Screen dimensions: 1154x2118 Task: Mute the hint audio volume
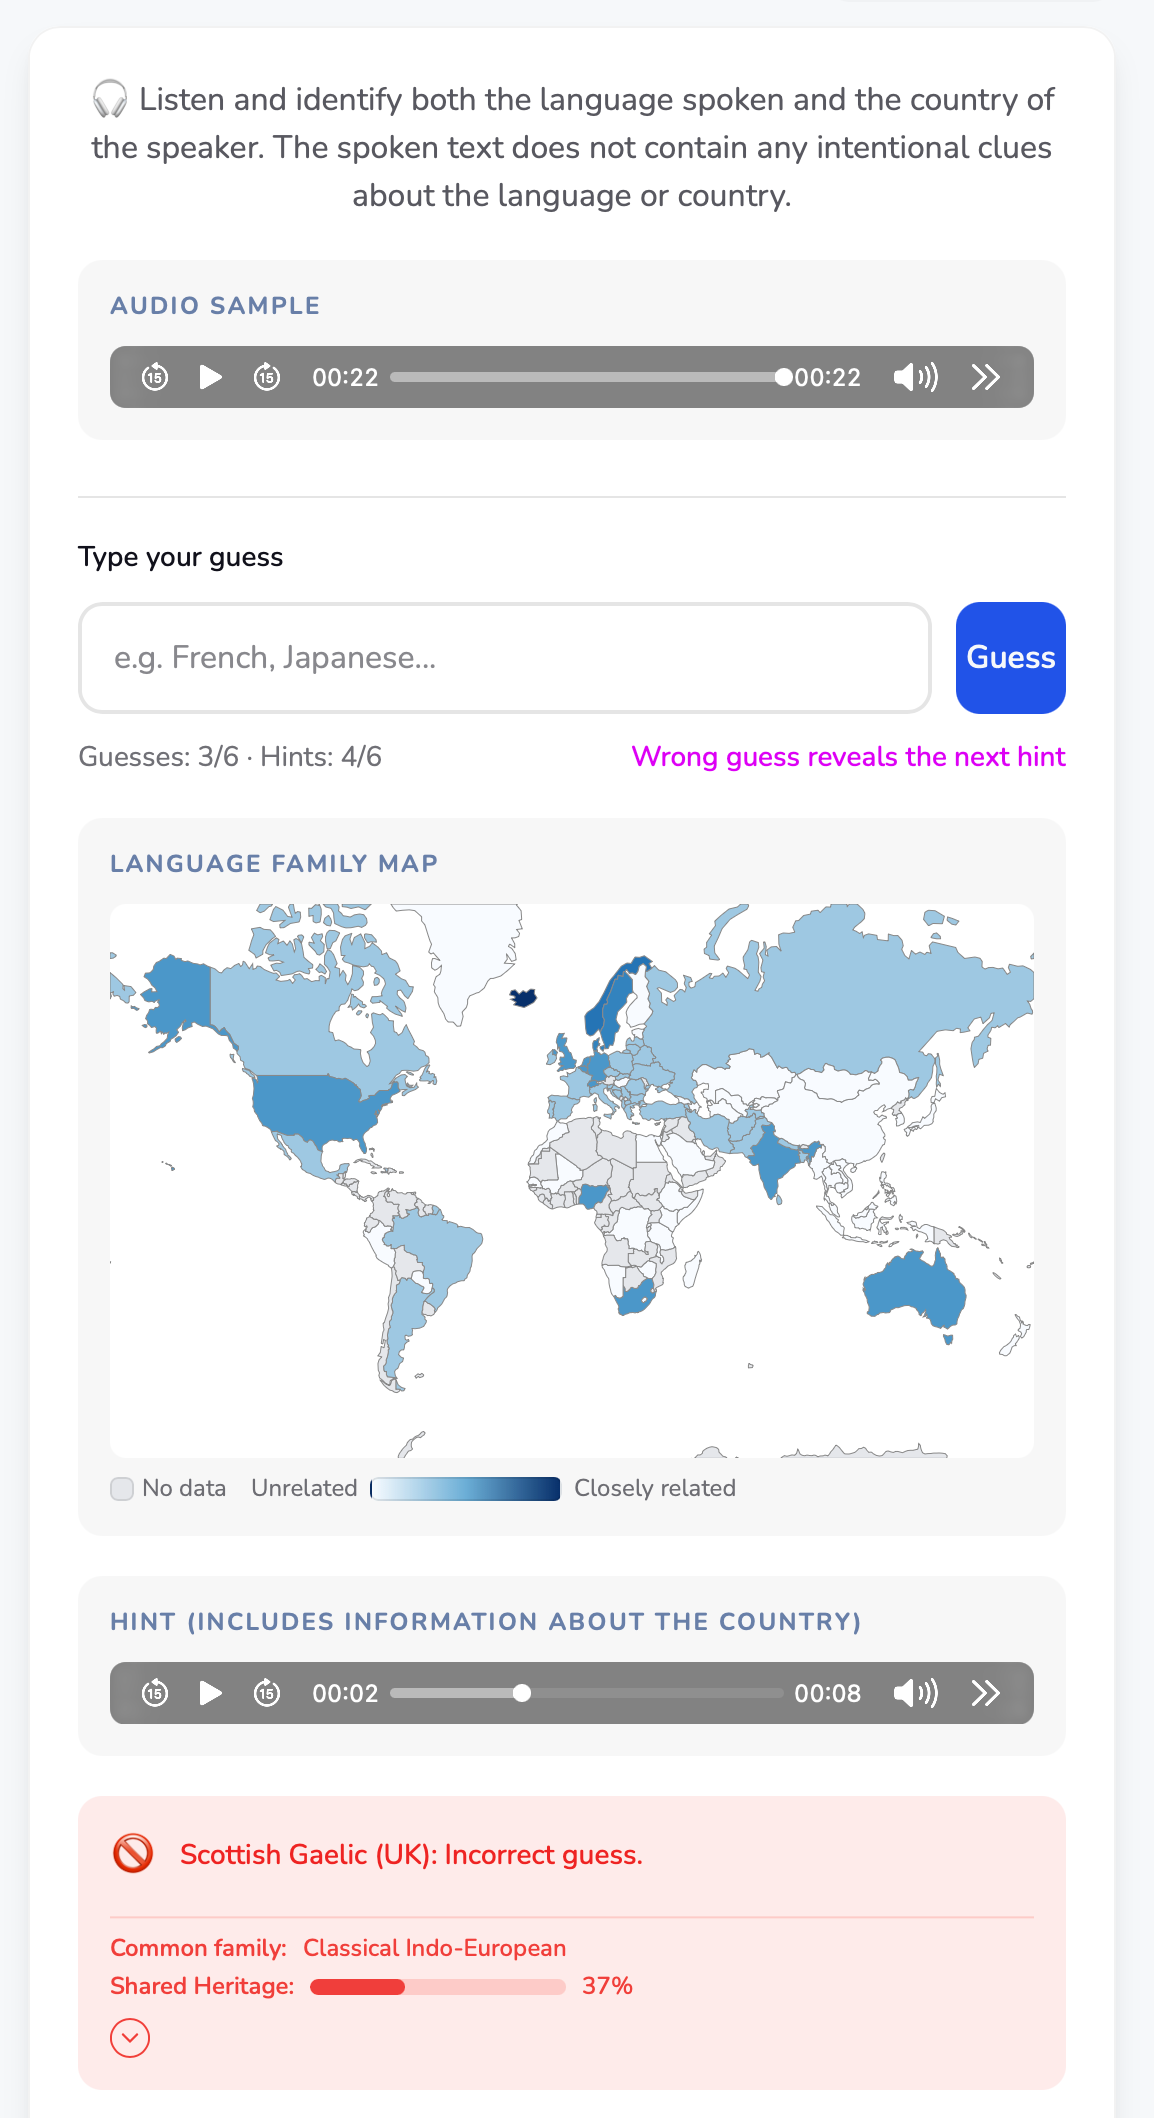(x=915, y=1693)
